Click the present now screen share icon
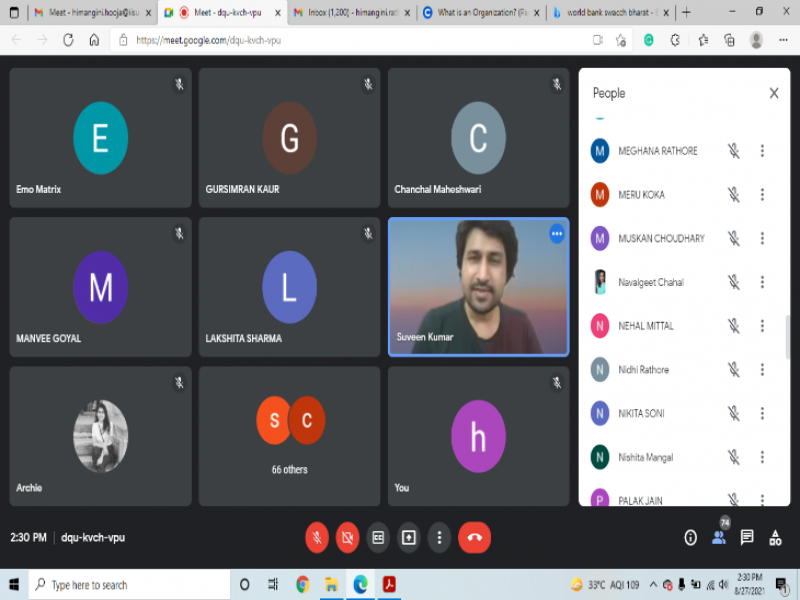The height and width of the screenshot is (600, 800). (x=408, y=537)
